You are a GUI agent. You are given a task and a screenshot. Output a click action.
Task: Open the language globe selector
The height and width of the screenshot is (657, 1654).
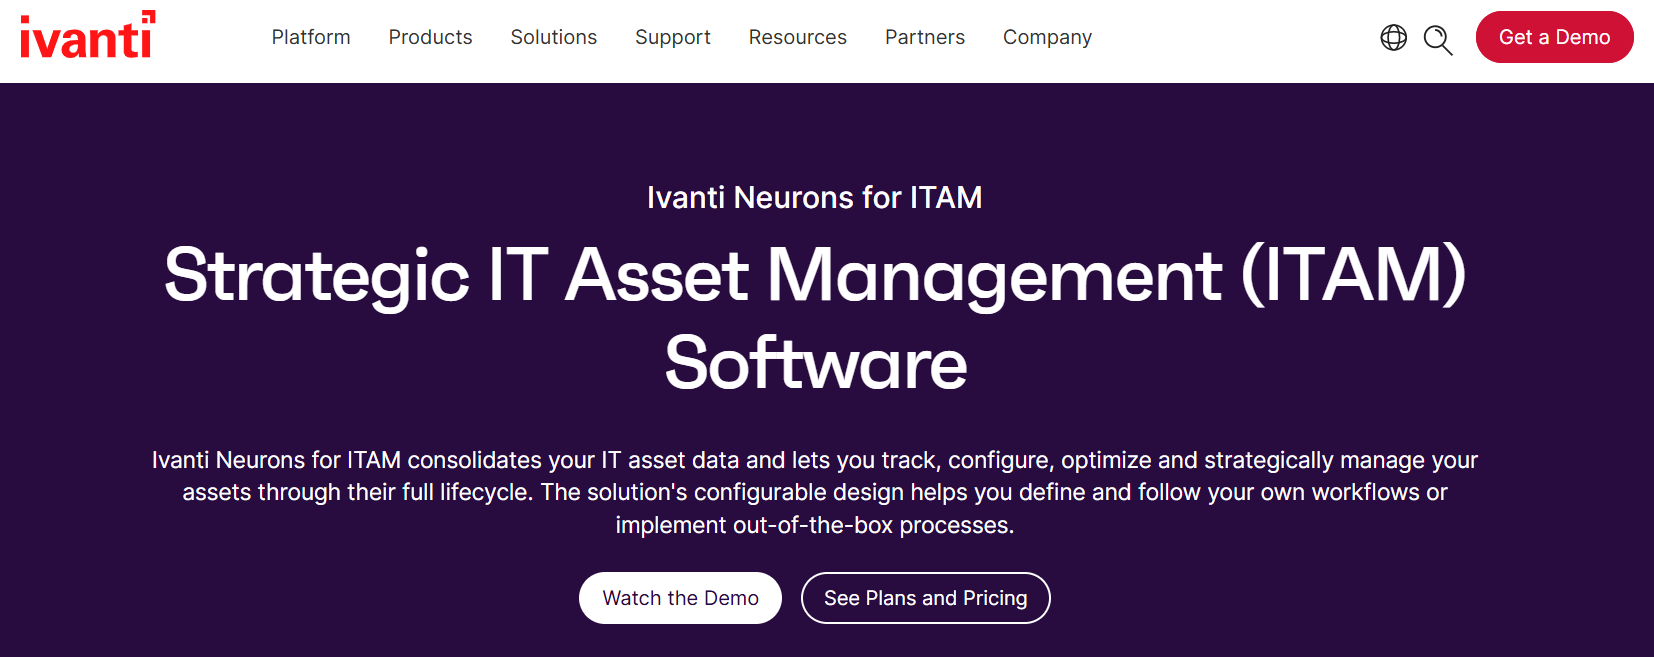click(1393, 38)
